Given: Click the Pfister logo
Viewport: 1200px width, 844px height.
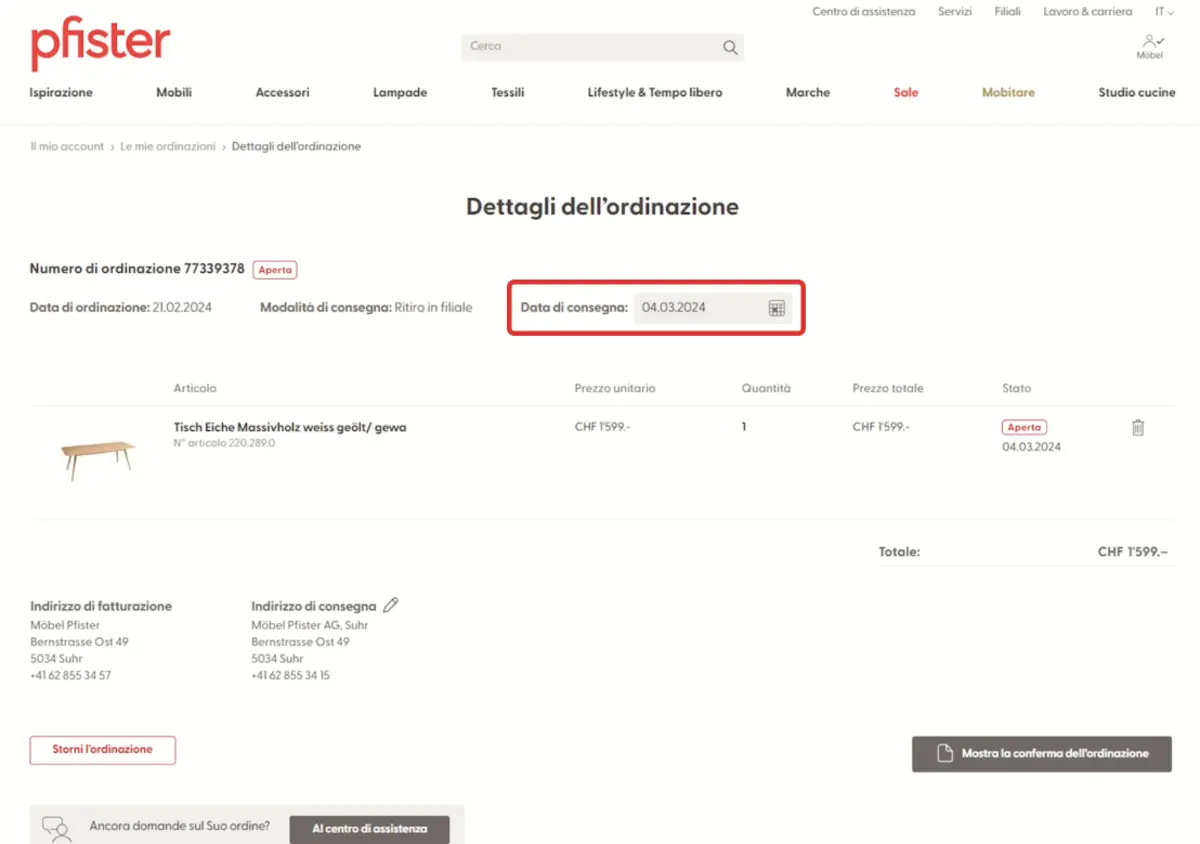Looking at the screenshot, I should (100, 45).
